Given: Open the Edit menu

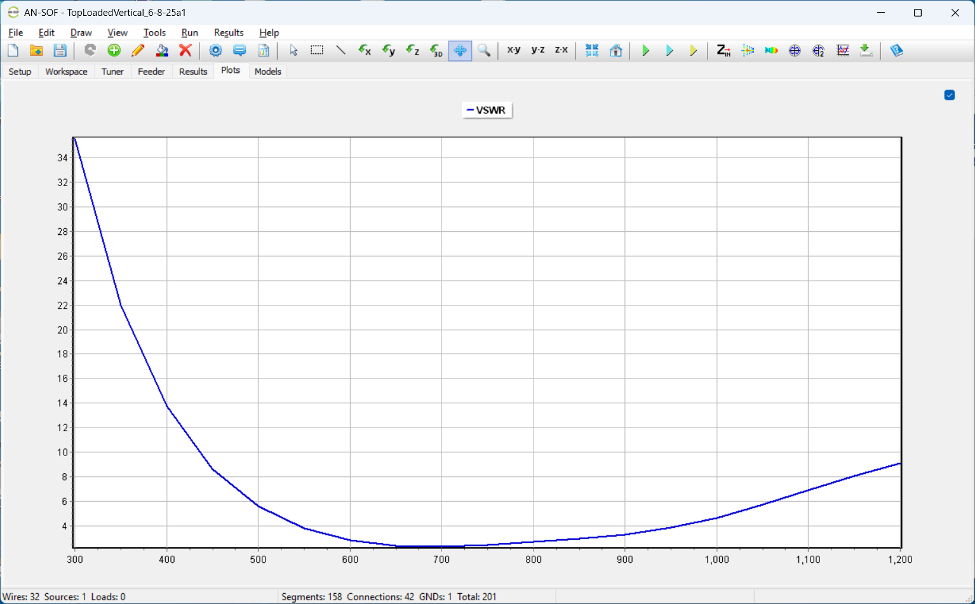Looking at the screenshot, I should point(46,32).
